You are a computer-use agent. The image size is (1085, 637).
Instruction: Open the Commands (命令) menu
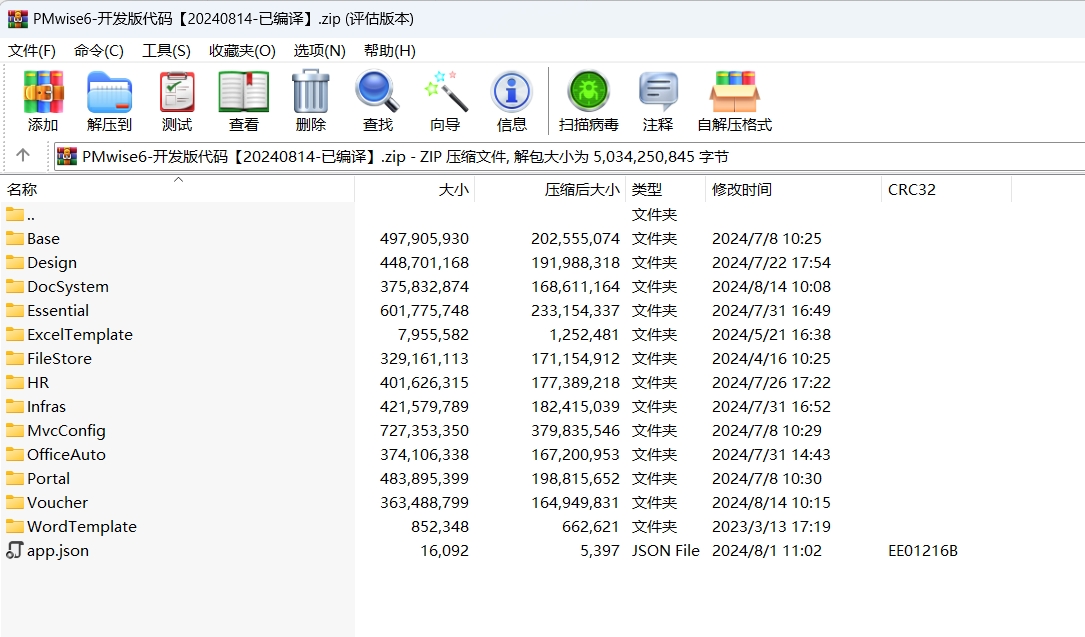click(x=99, y=50)
